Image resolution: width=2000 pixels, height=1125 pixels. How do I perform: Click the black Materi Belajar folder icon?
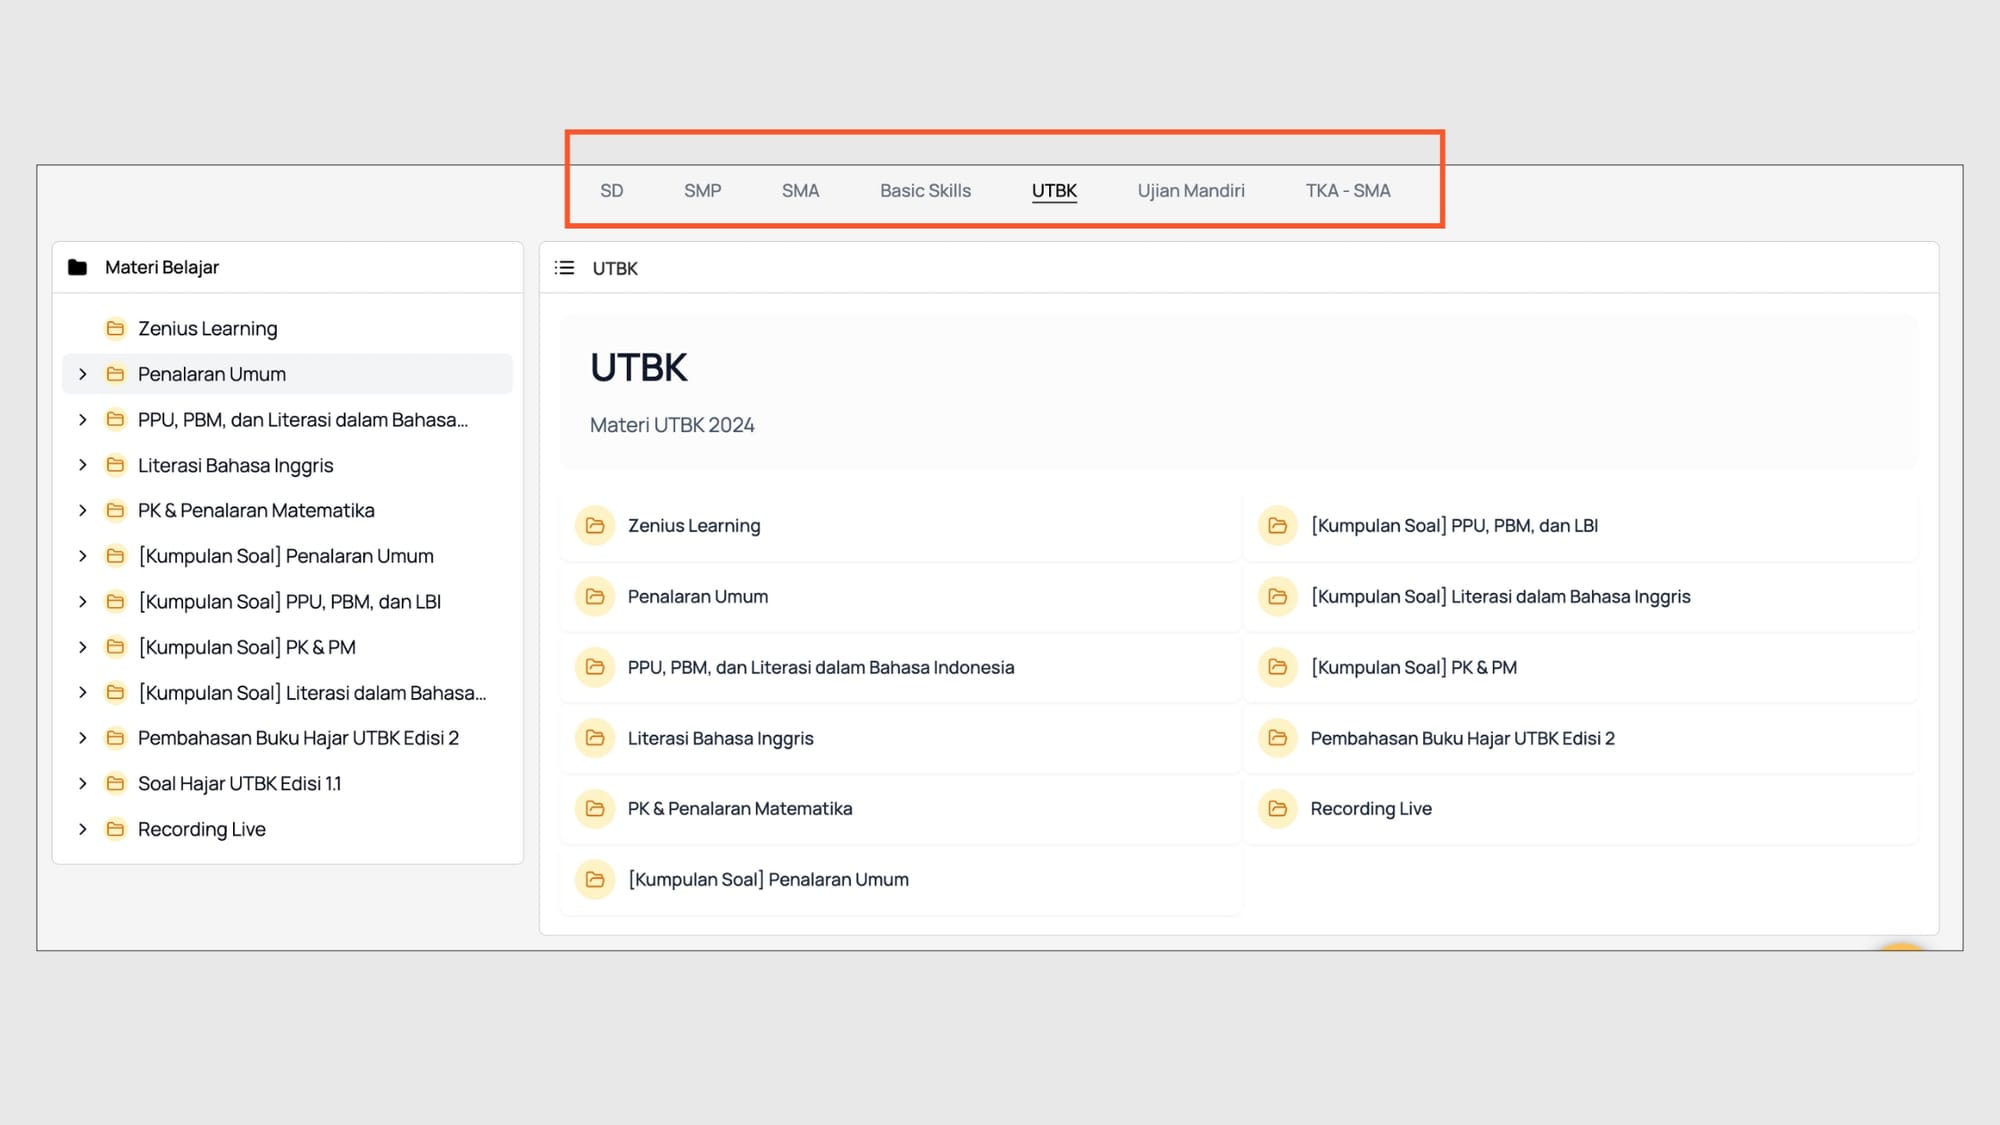pos(77,267)
